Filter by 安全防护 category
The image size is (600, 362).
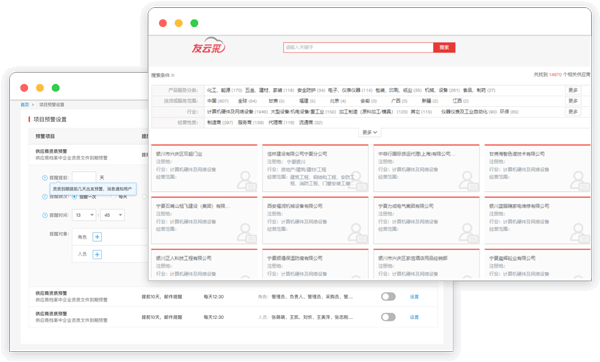click(311, 90)
